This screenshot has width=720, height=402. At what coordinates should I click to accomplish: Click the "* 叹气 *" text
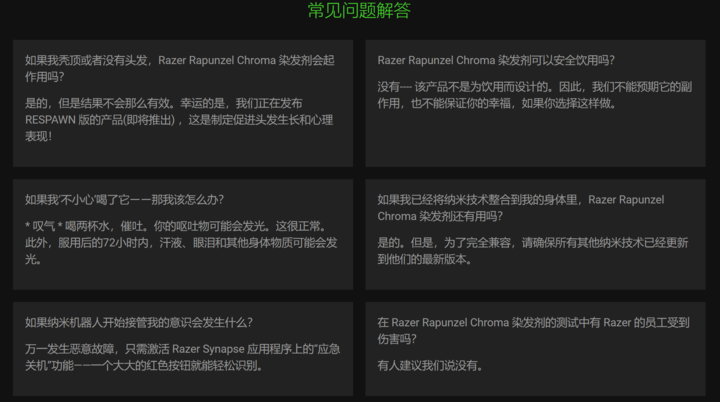tap(47, 226)
